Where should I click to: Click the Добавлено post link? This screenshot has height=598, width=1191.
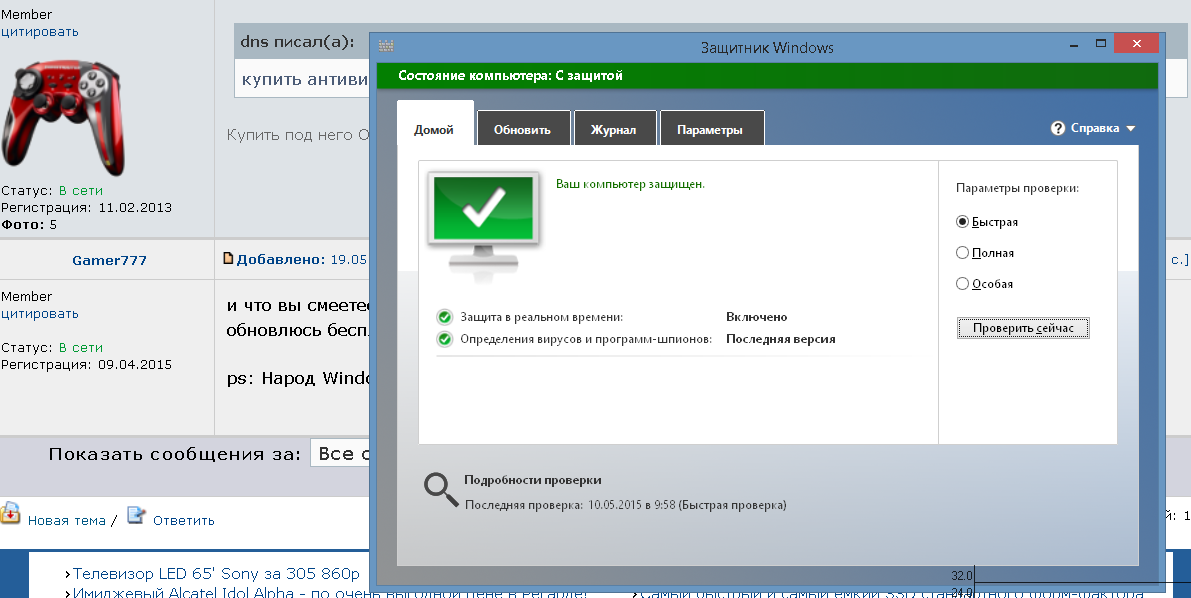280,260
